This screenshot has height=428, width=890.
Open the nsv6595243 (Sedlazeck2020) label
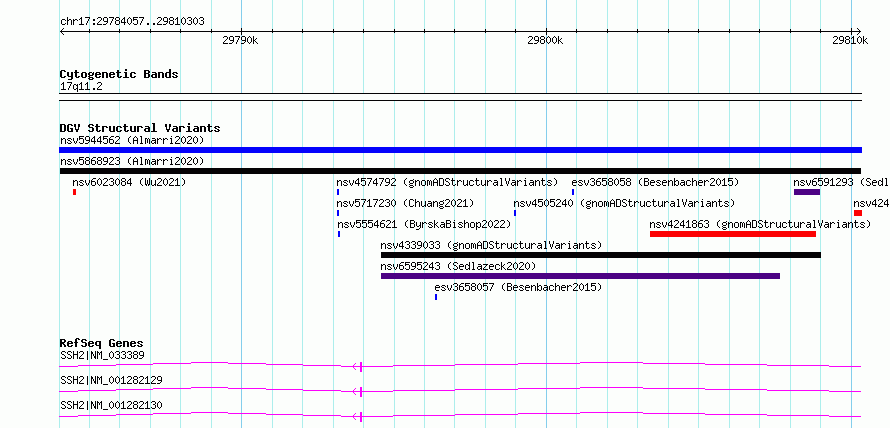(458, 266)
